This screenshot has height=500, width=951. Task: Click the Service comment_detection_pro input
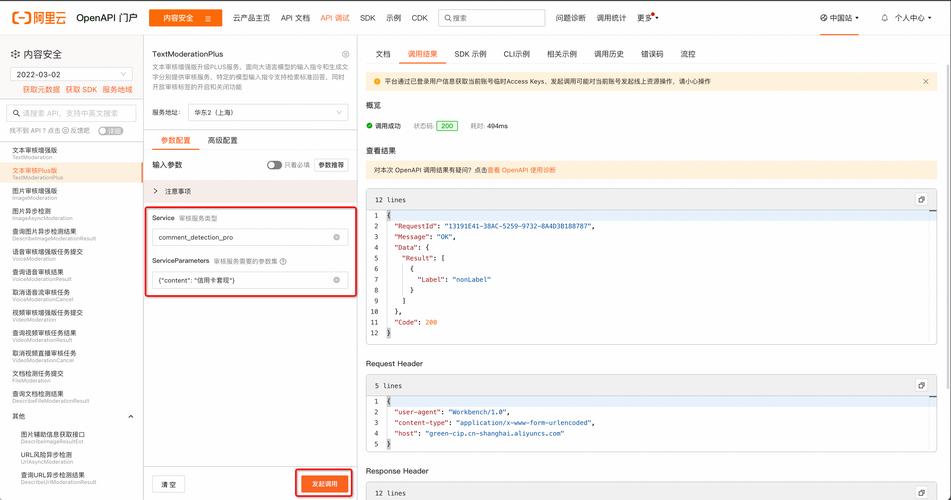tap(250, 237)
